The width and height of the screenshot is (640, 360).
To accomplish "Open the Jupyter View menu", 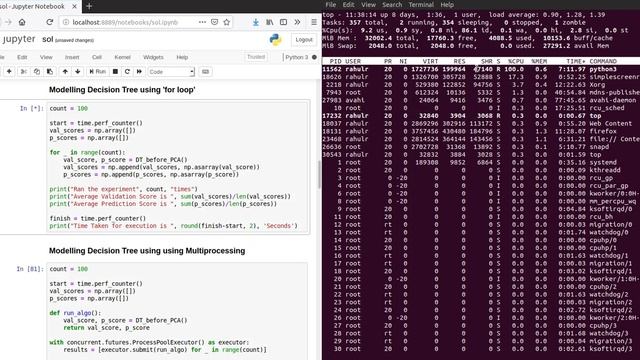I will click(46, 57).
